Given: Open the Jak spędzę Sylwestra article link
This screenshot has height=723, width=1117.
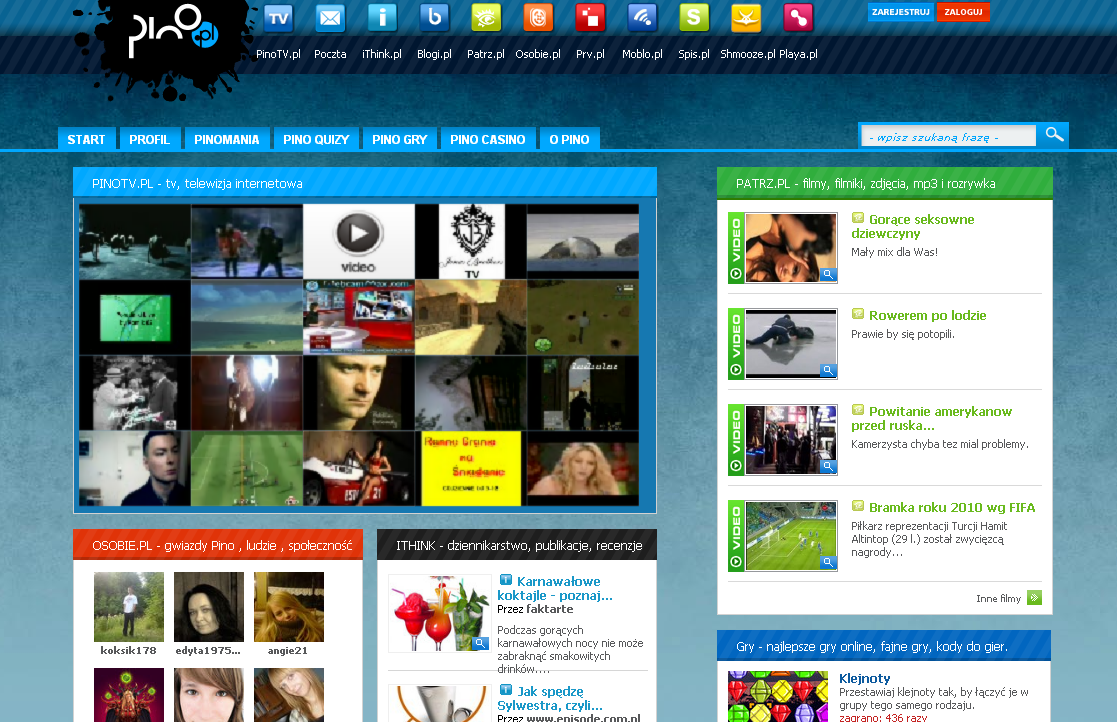Looking at the screenshot, I should coord(550,698).
